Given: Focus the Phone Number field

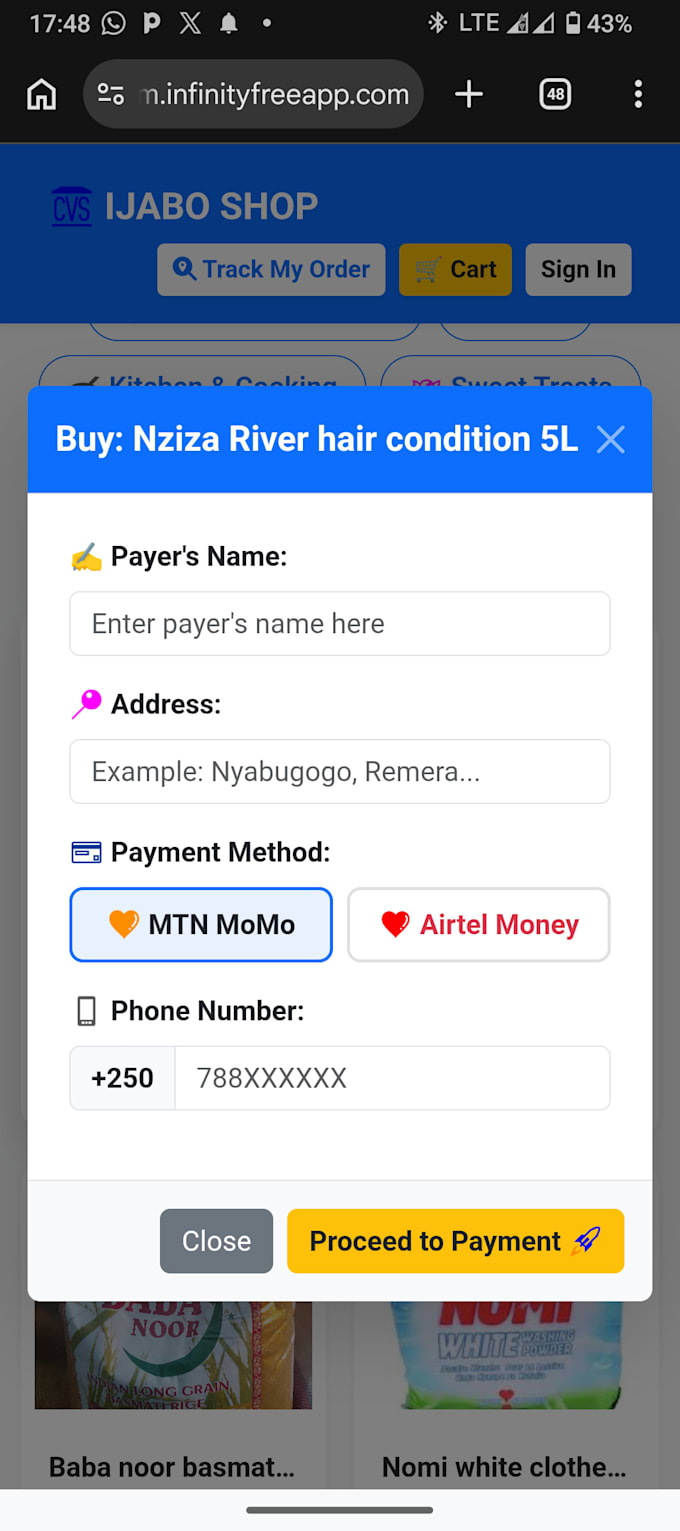Looking at the screenshot, I should tap(392, 1078).
